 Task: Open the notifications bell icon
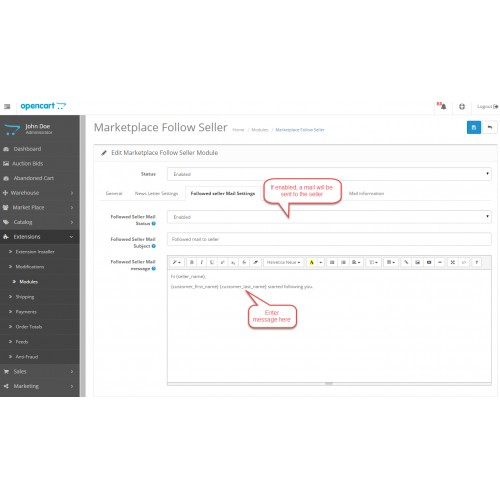coord(443,106)
